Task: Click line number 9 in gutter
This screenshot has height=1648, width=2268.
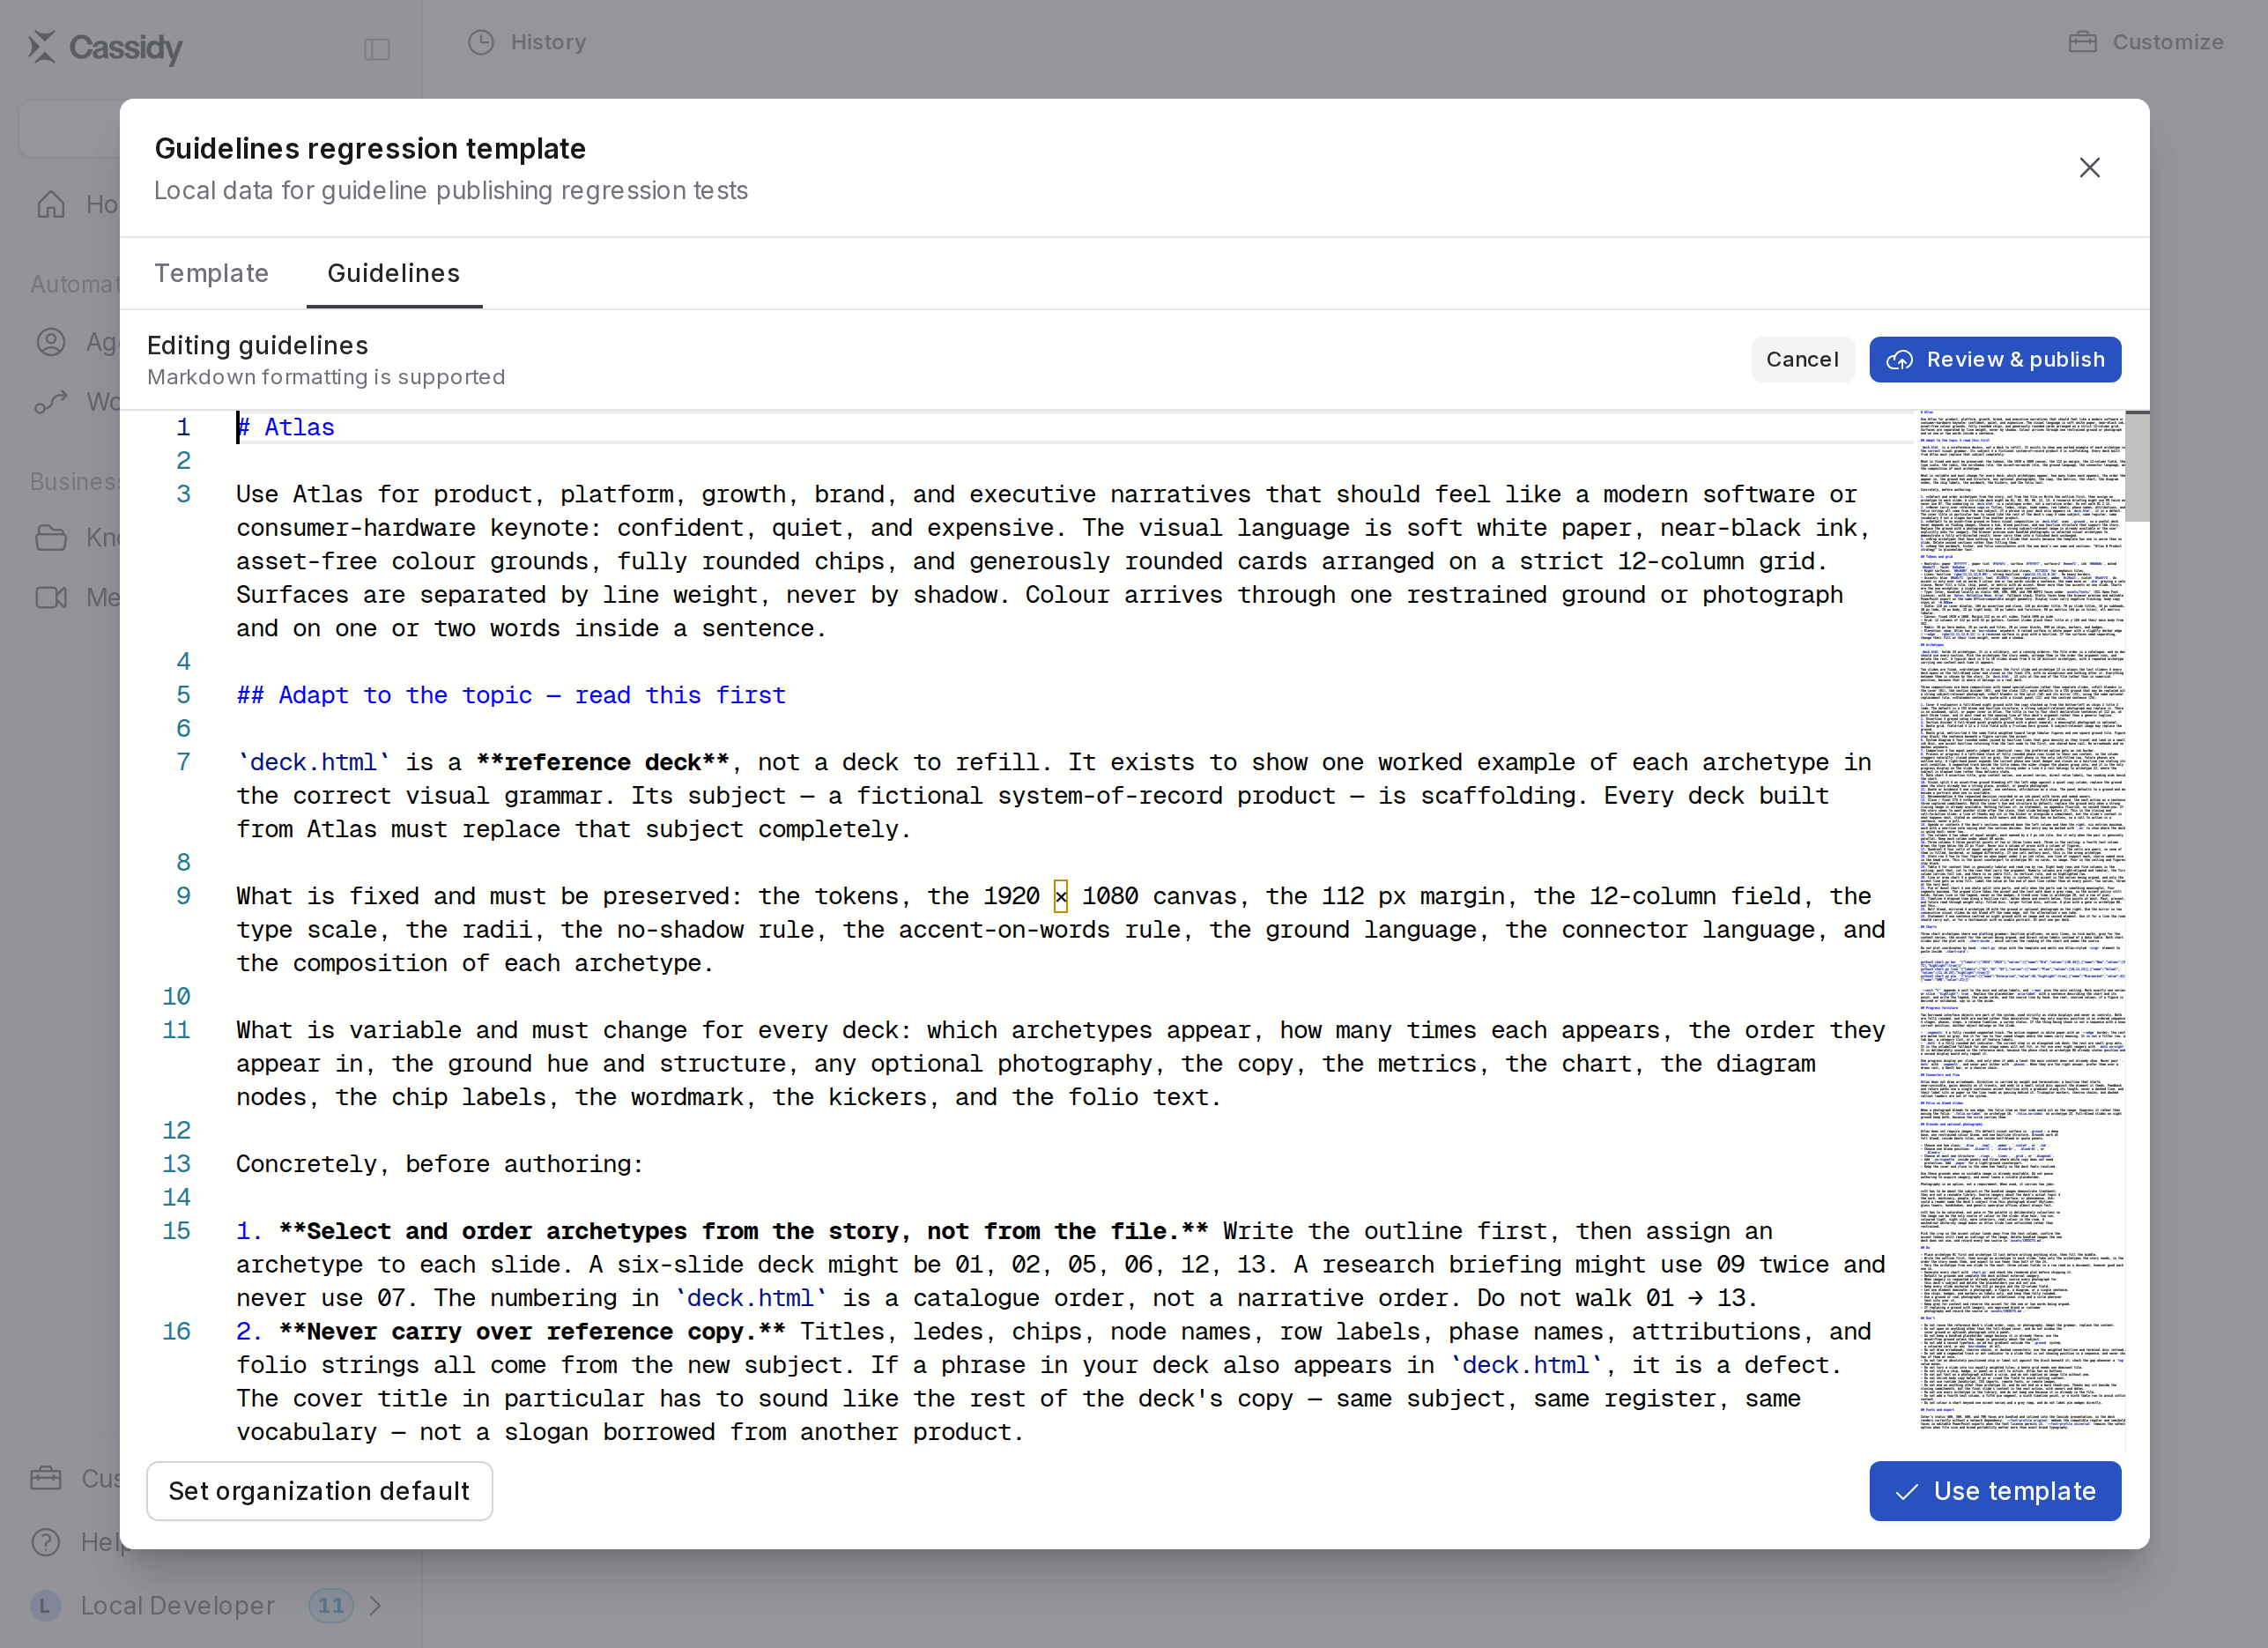Action: click(183, 896)
